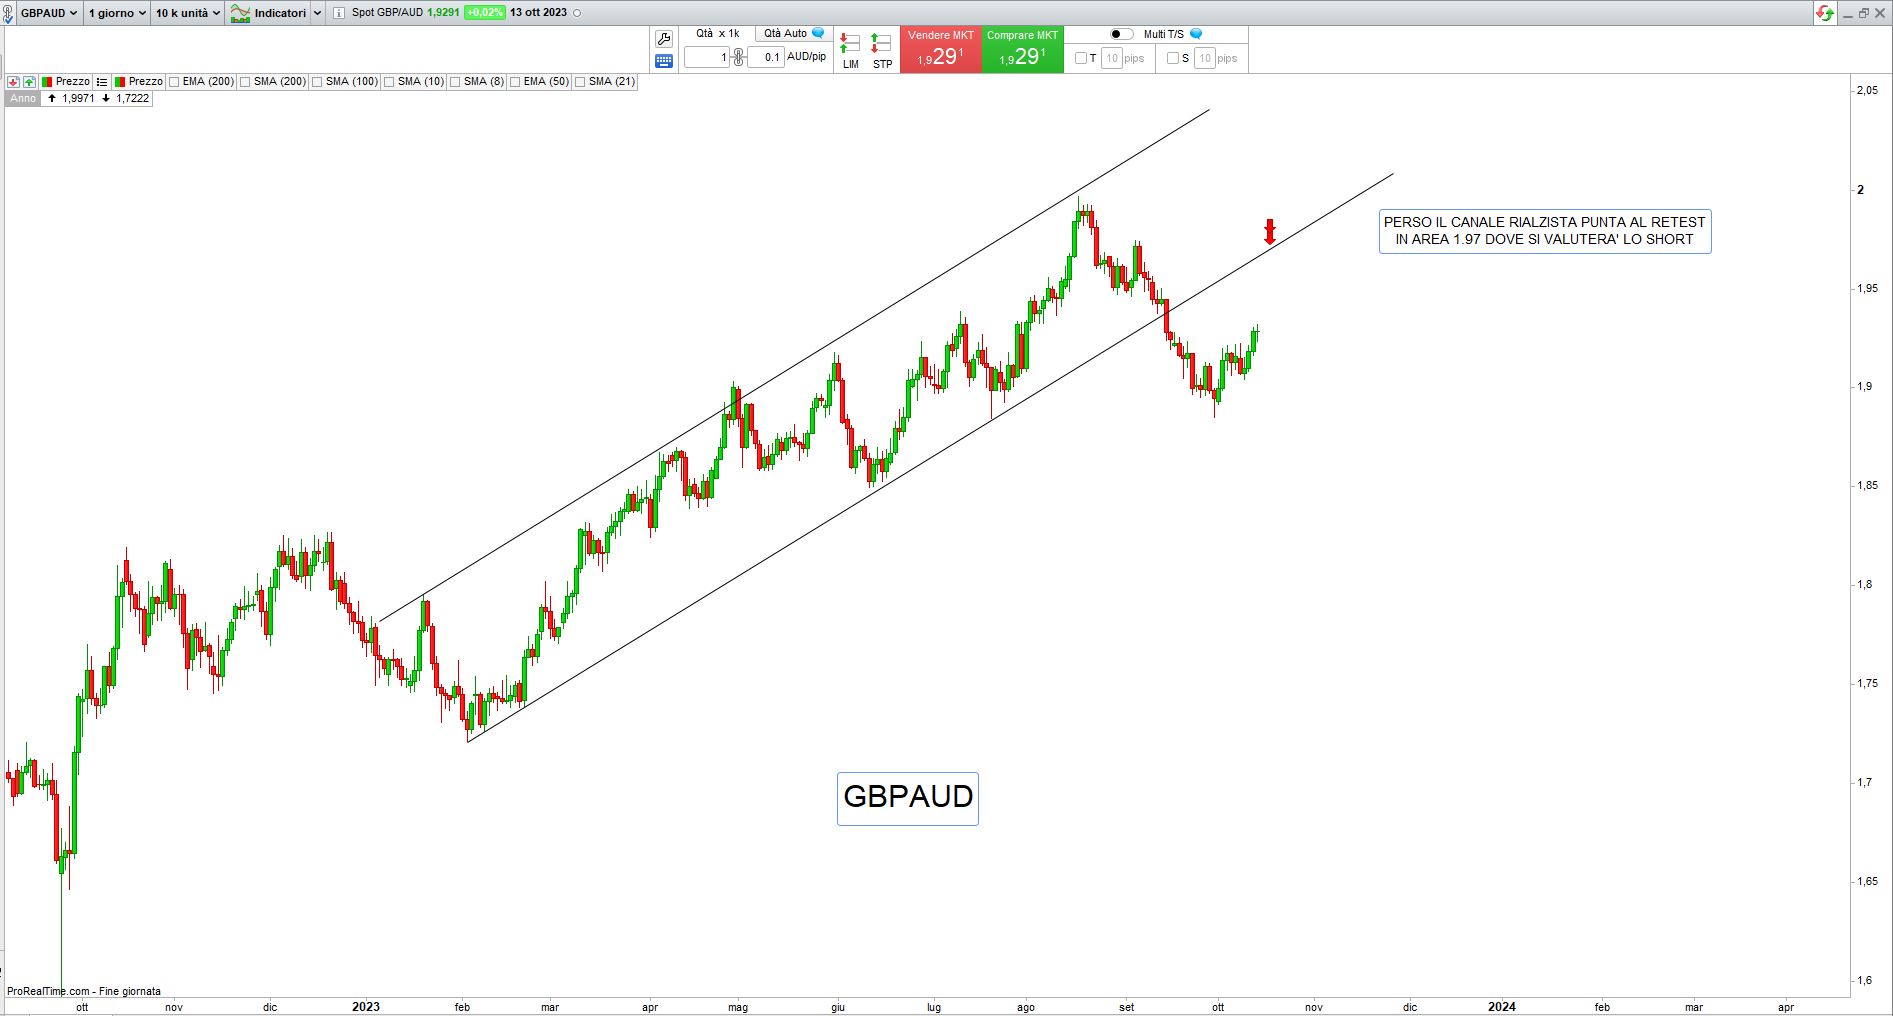Click the +0,02% change badge
1893x1016 pixels.
(484, 13)
